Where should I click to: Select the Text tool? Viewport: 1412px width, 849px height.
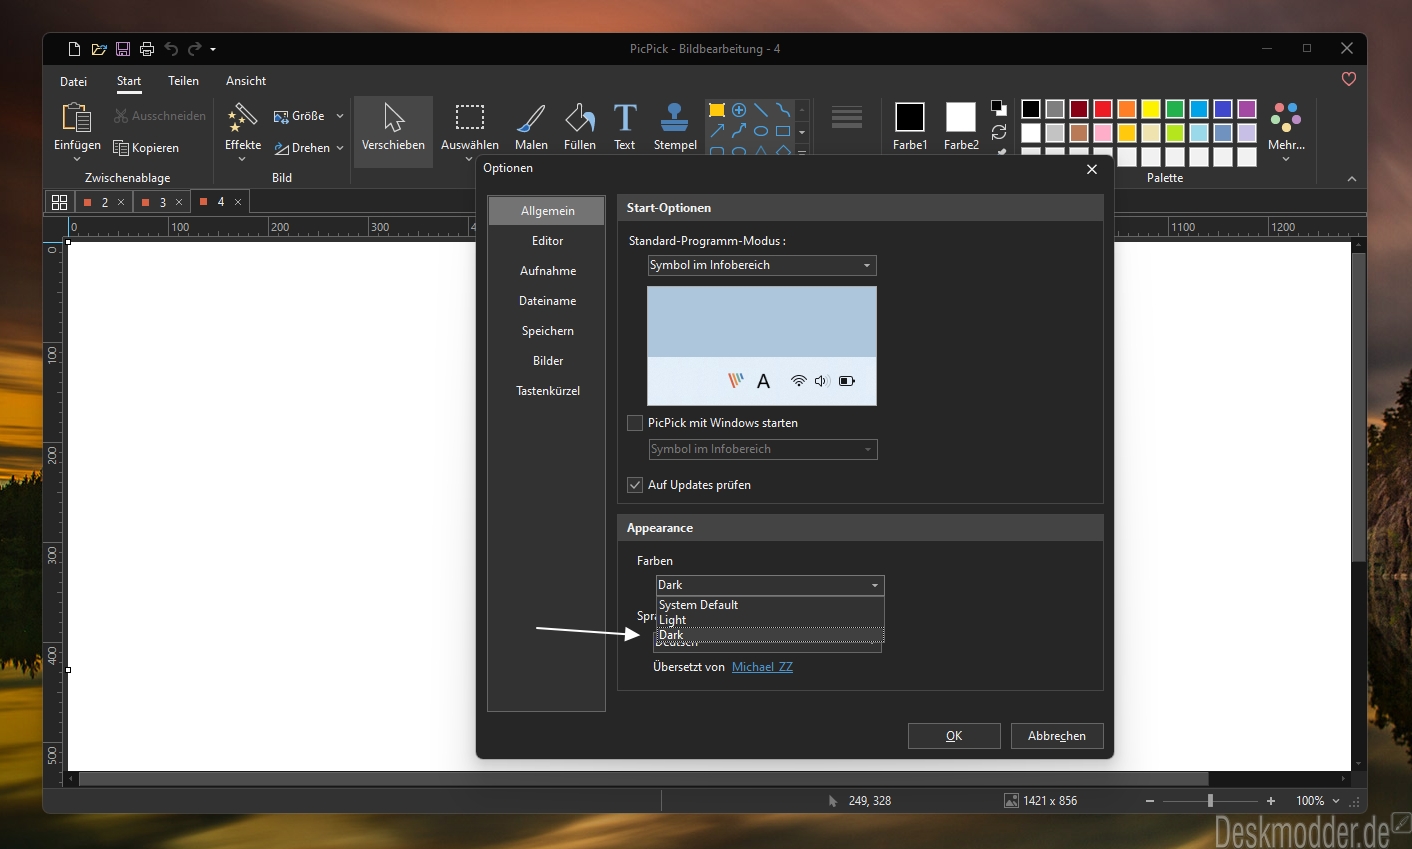coord(625,128)
